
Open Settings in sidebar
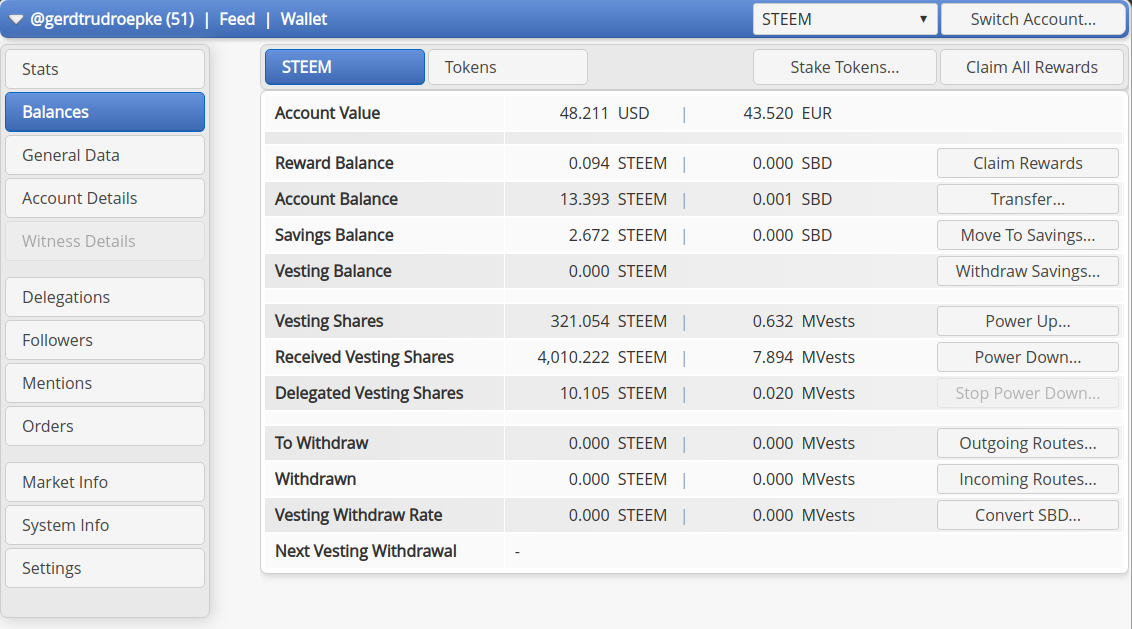[x=105, y=568]
